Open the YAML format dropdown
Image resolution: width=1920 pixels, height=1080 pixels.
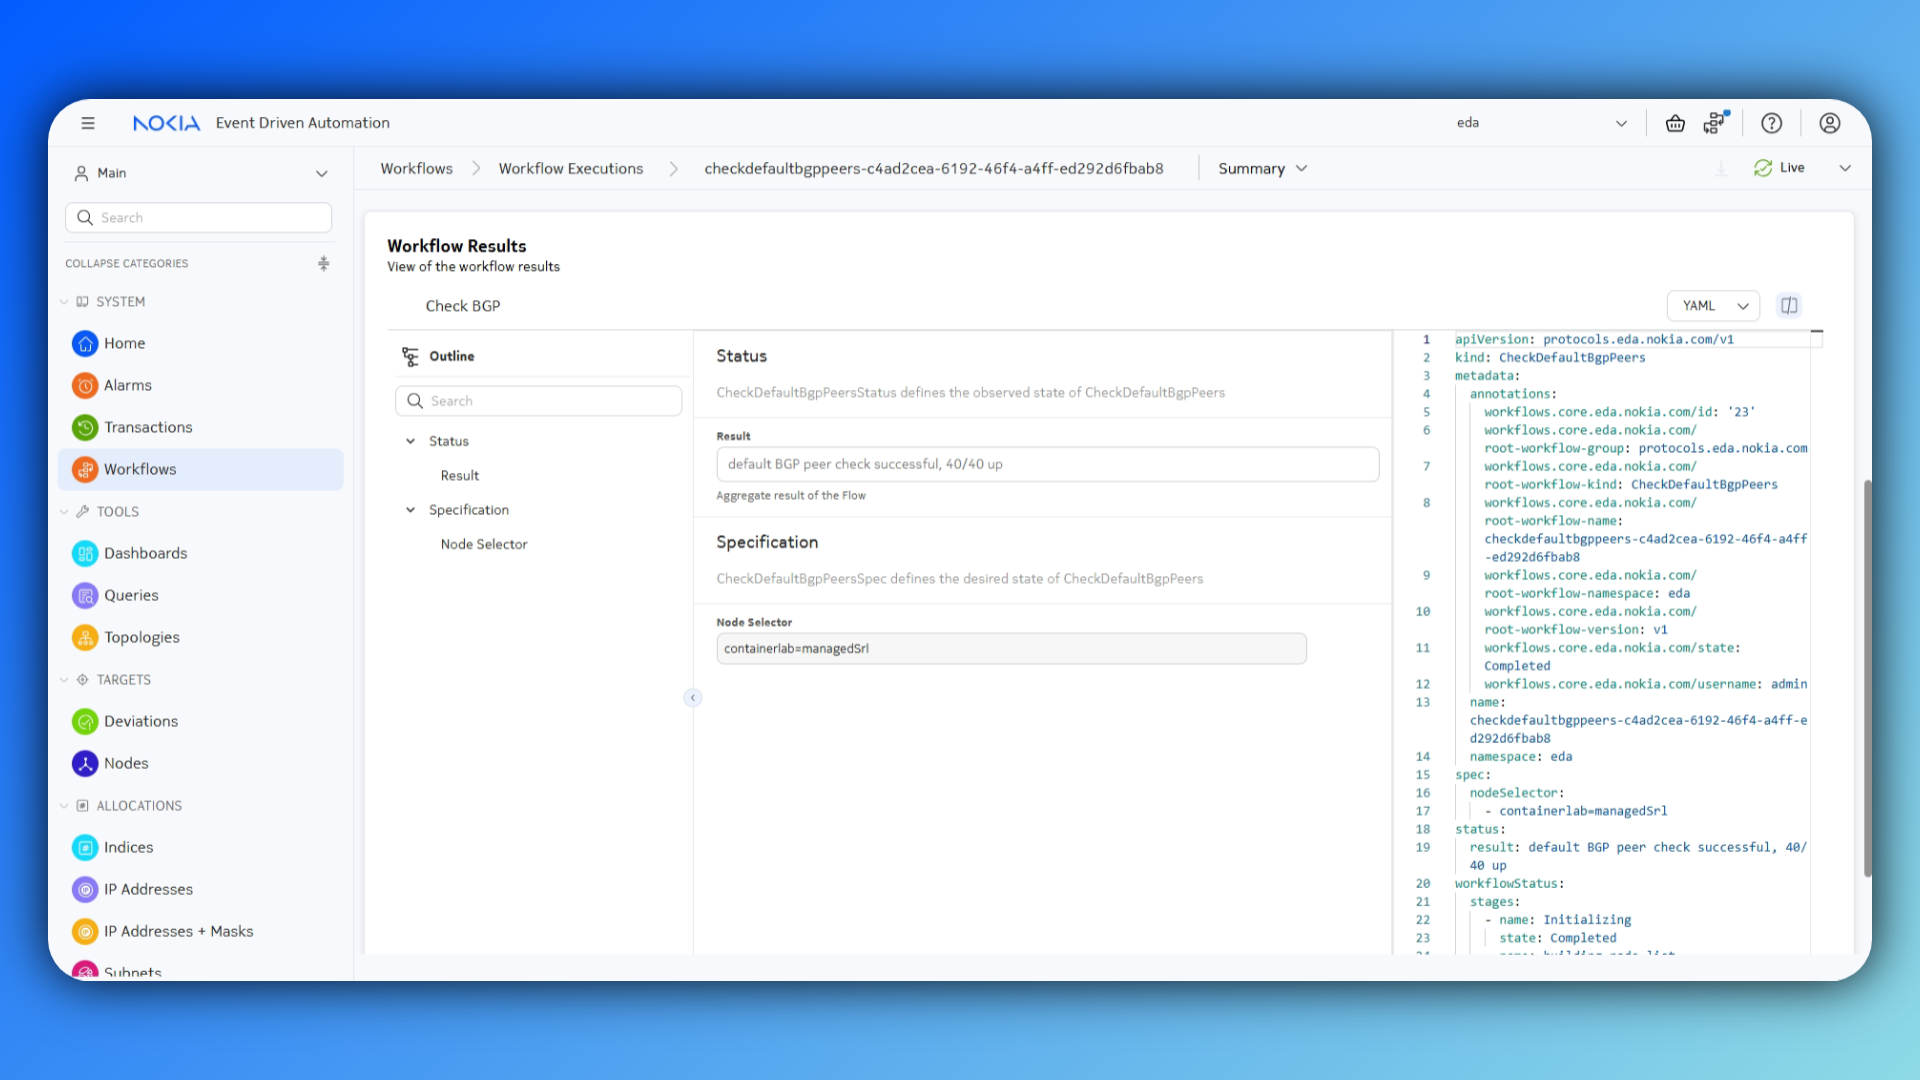tap(1714, 305)
